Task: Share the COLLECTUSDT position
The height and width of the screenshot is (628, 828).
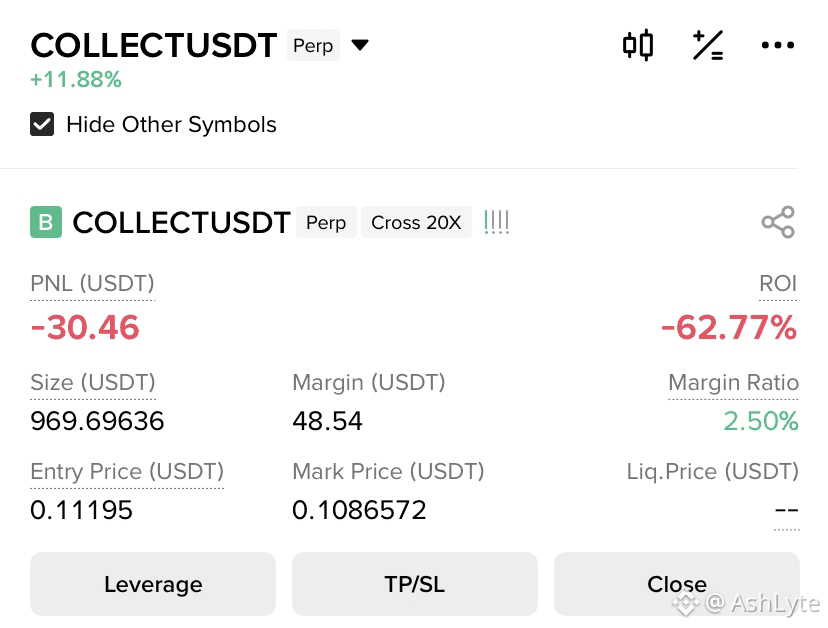Action: point(778,222)
